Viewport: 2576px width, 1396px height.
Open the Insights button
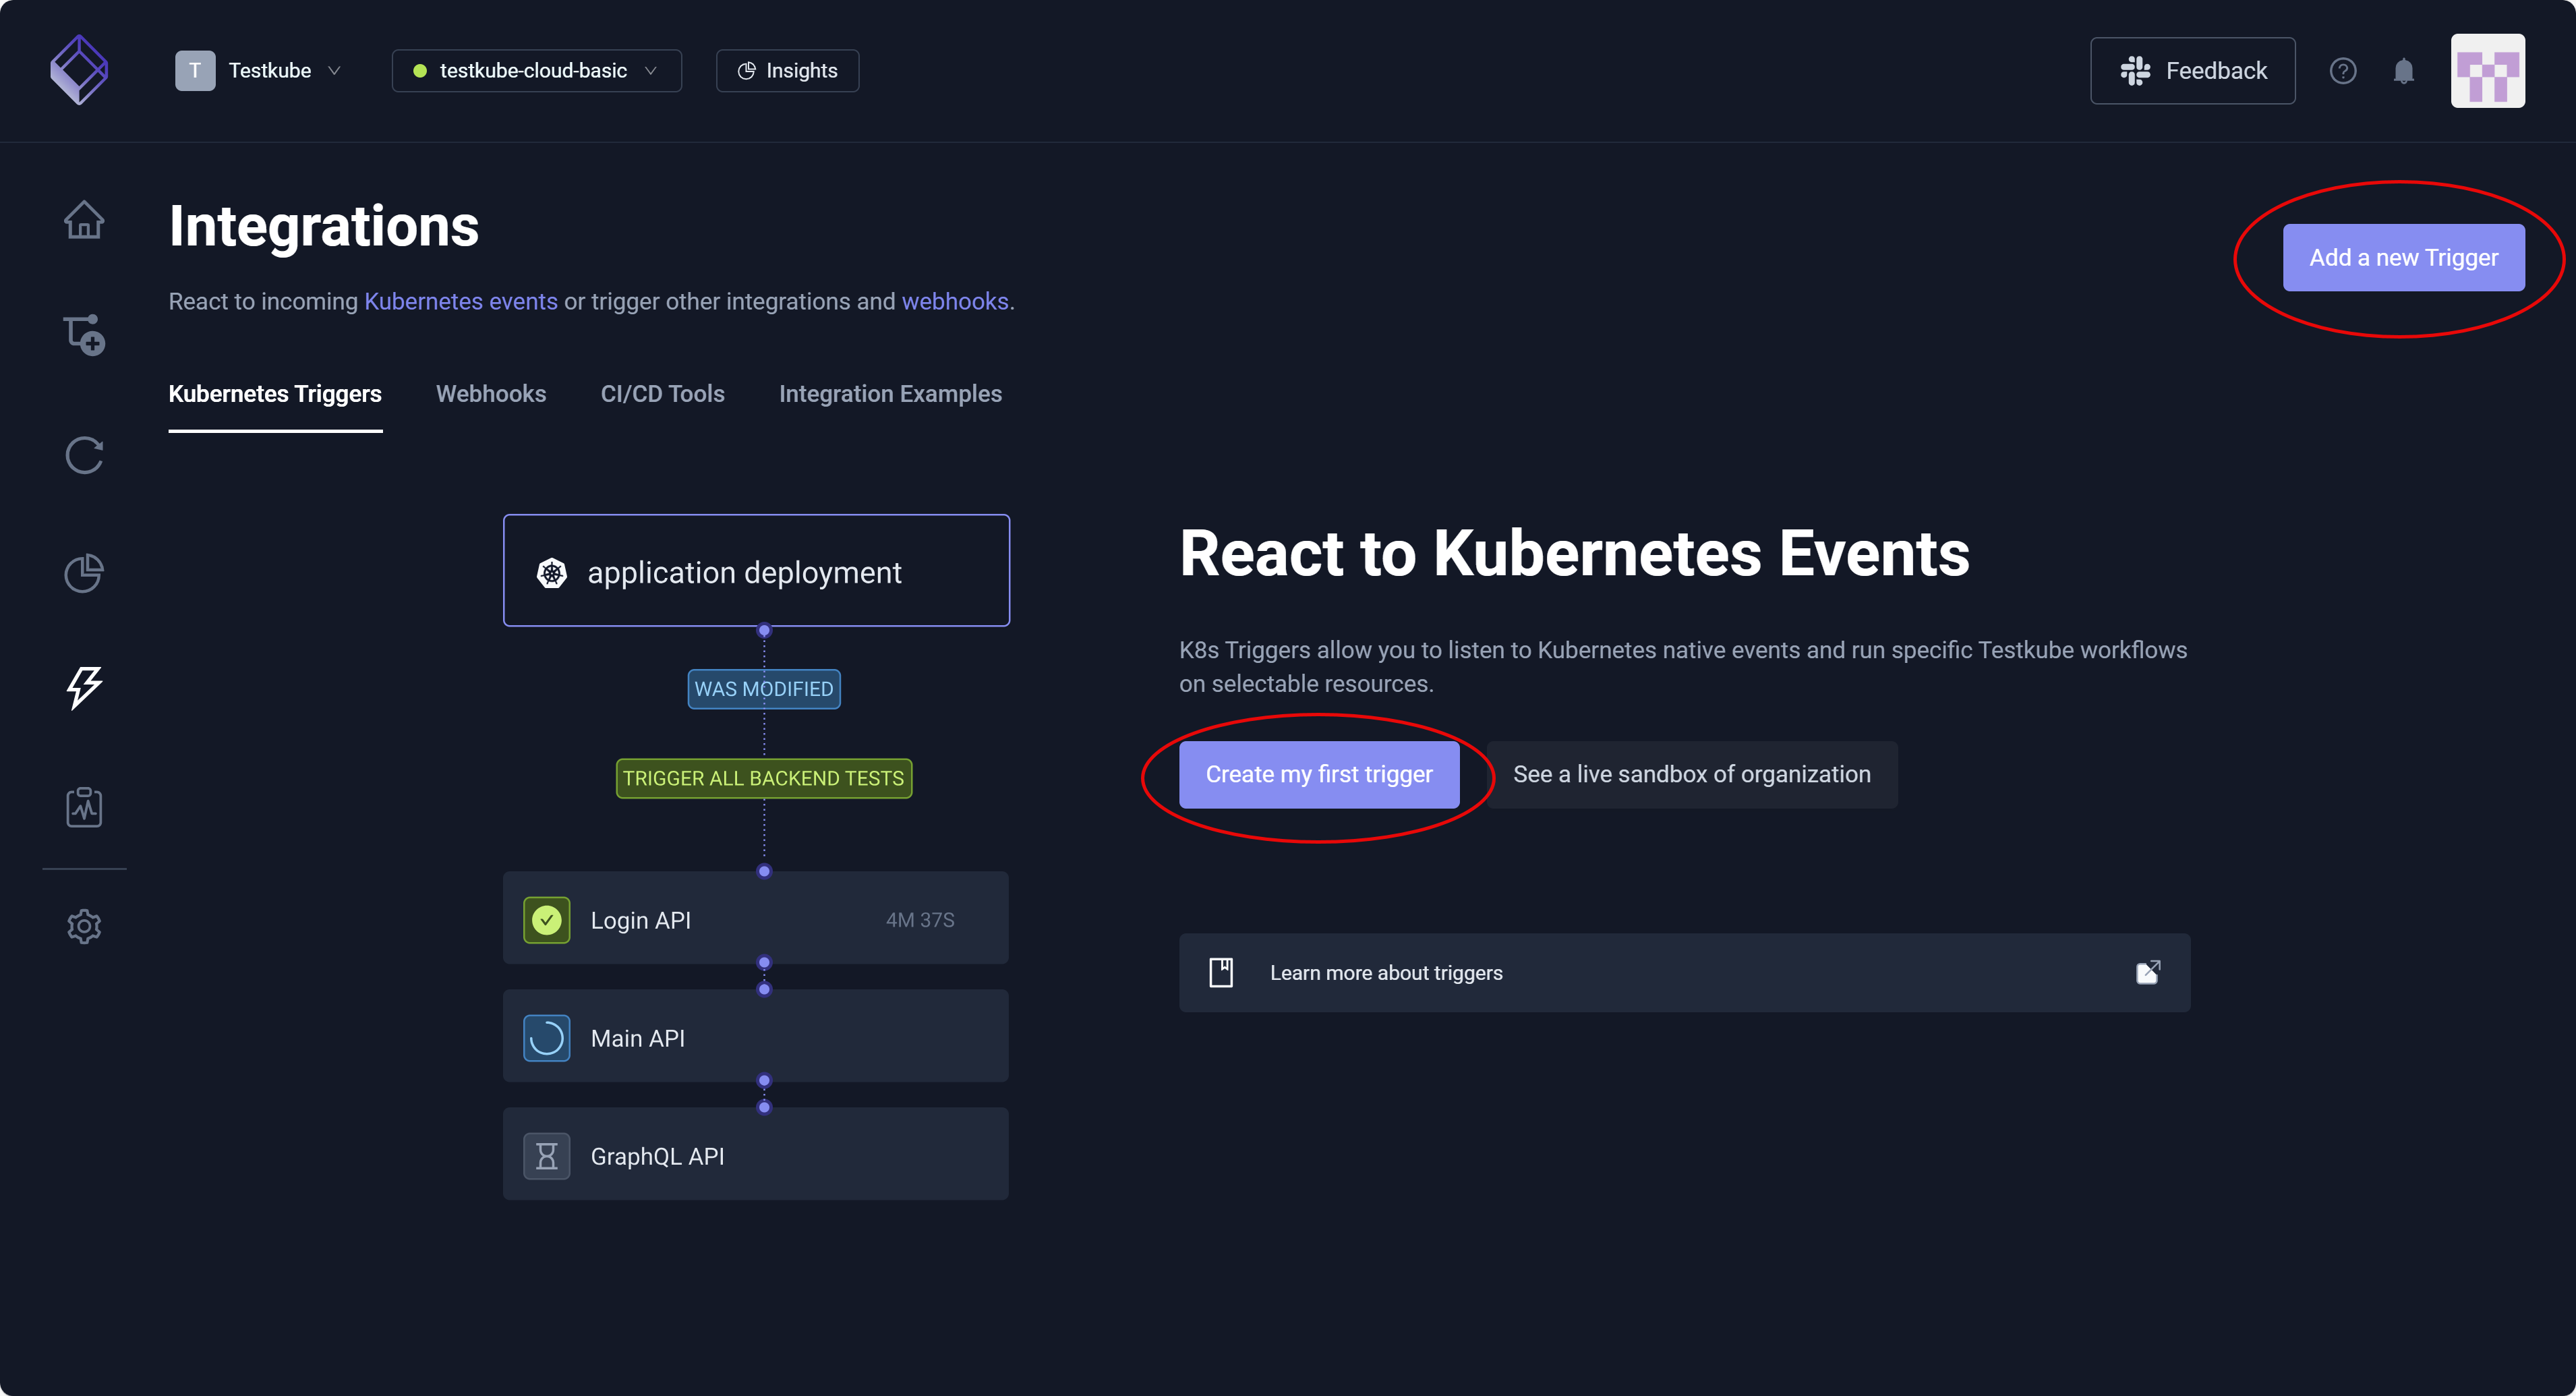click(x=787, y=71)
